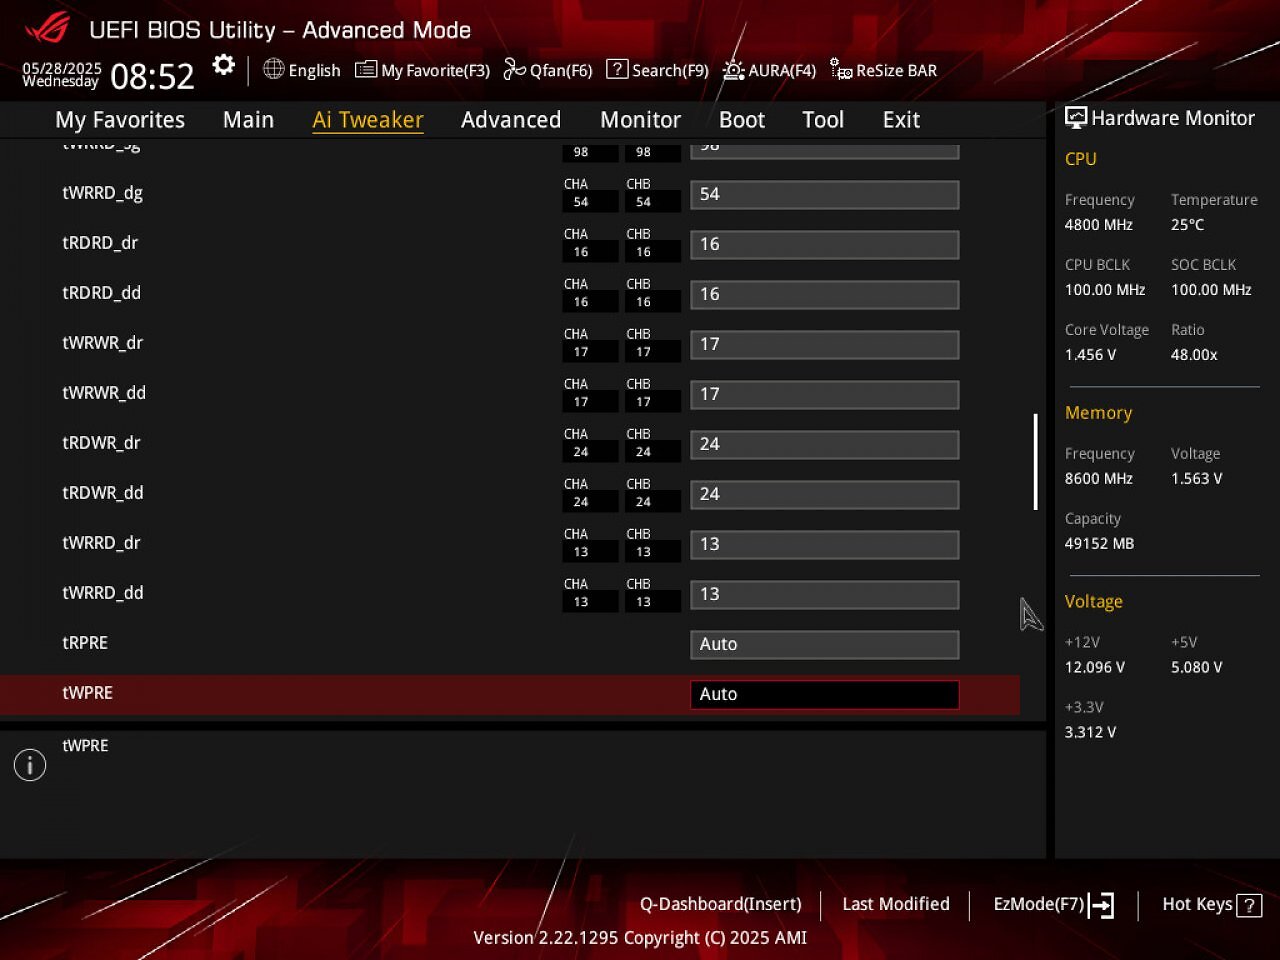Show Hot Keys help icon
This screenshot has width=1280, height=960.
(1249, 905)
